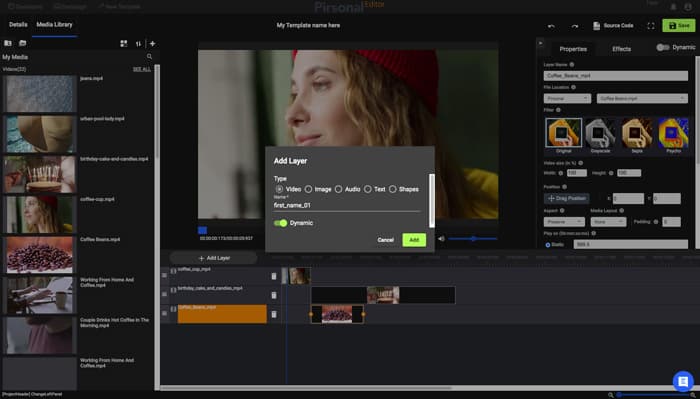Open the Properties tab
The height and width of the screenshot is (399, 700).
click(x=573, y=49)
